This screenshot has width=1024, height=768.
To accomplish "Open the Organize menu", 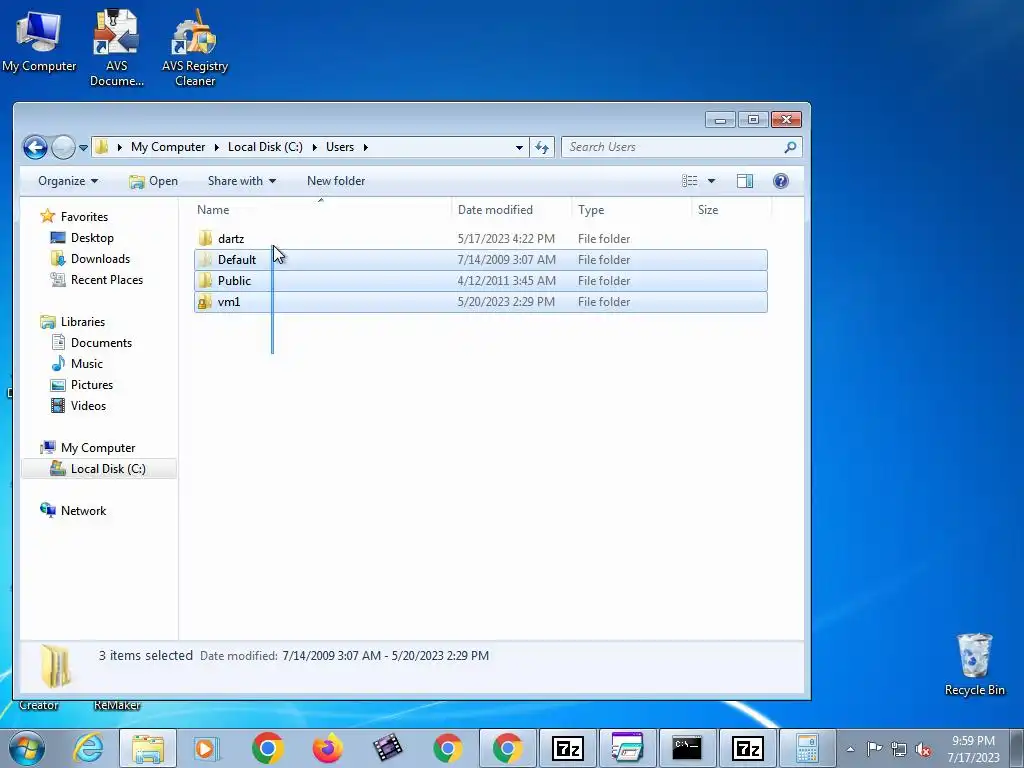I will click(x=68, y=181).
